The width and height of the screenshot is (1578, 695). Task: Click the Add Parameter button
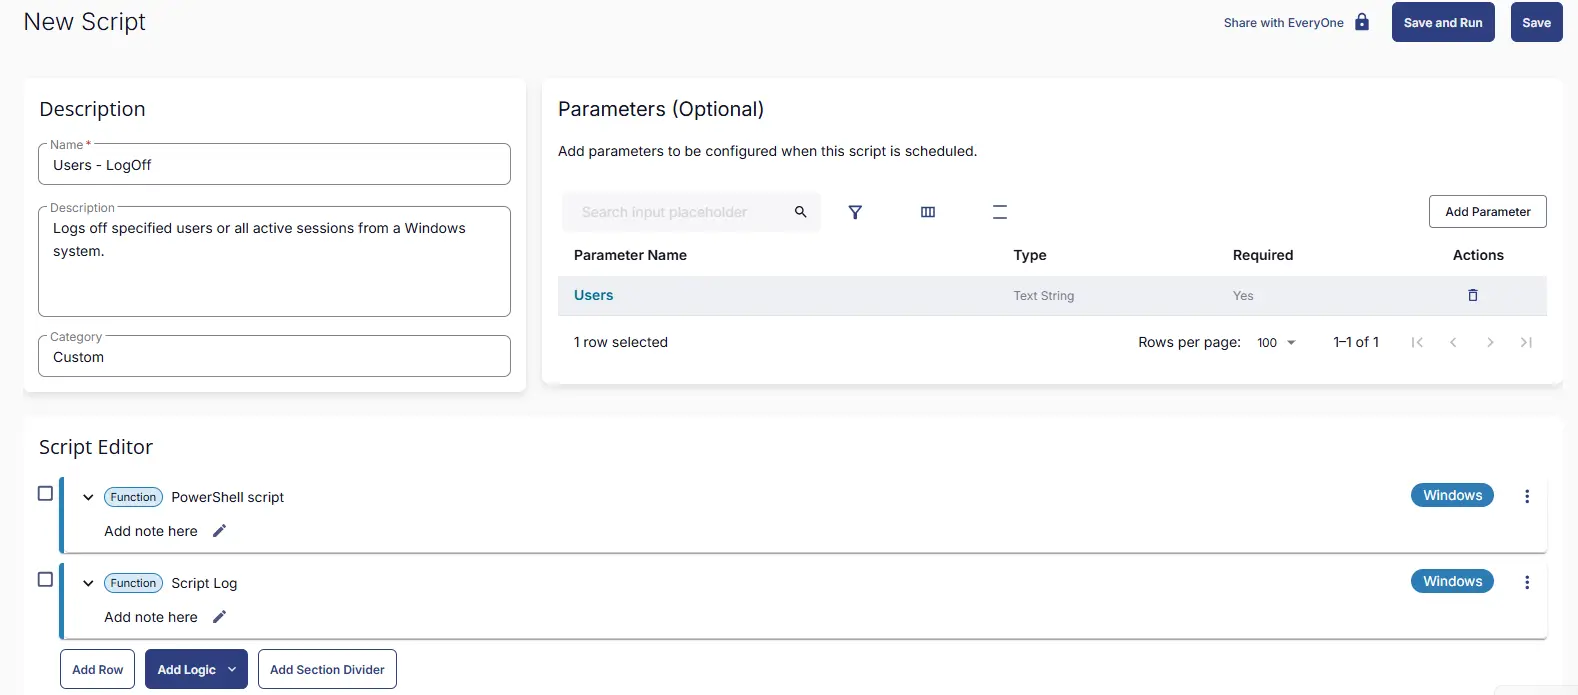pyautogui.click(x=1487, y=211)
